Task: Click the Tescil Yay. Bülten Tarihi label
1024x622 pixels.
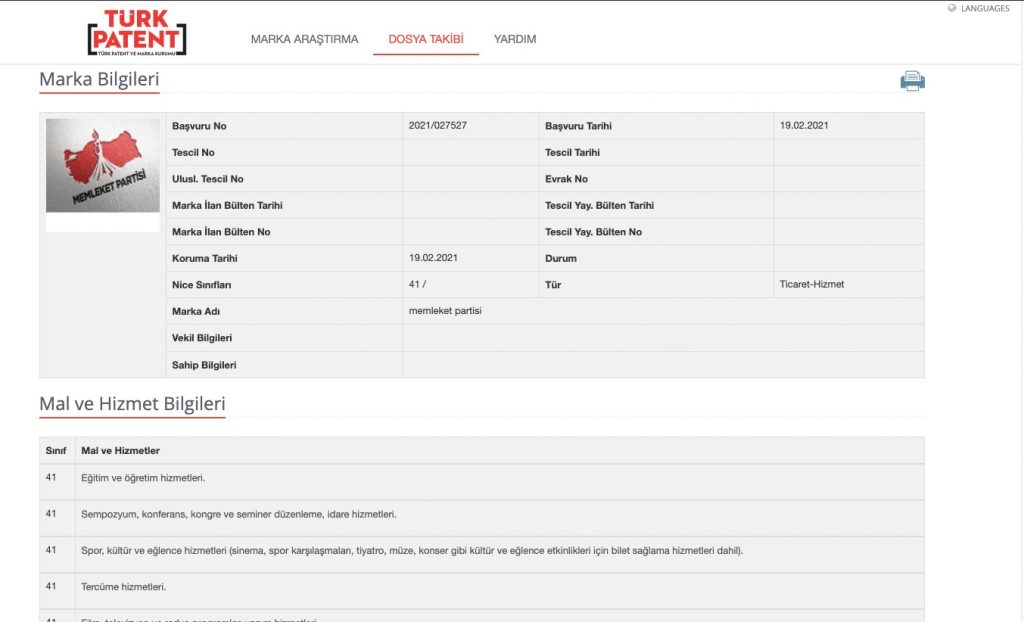Action: click(x=600, y=205)
